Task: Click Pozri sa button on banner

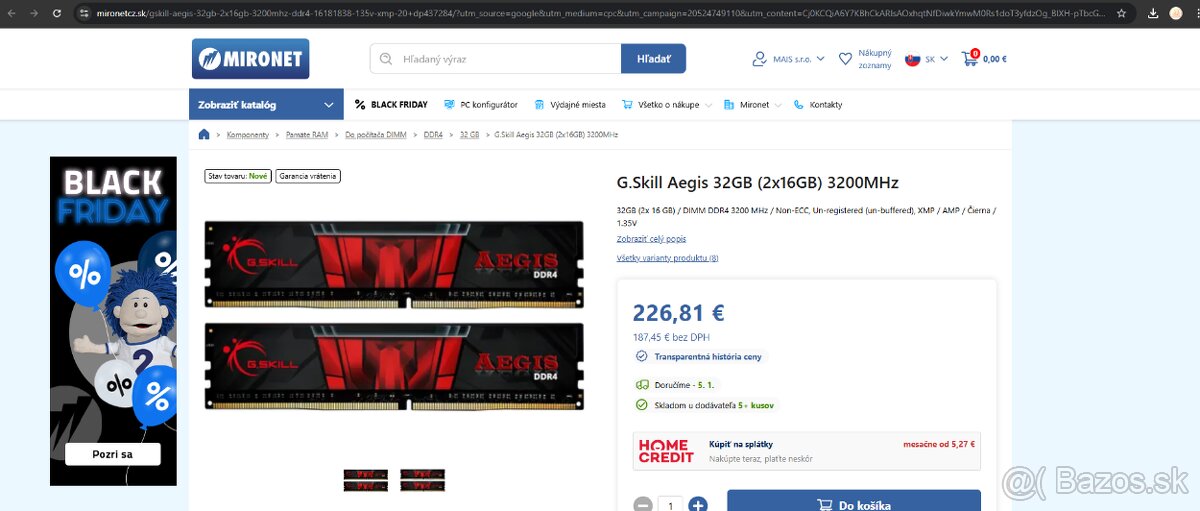Action: point(112,454)
